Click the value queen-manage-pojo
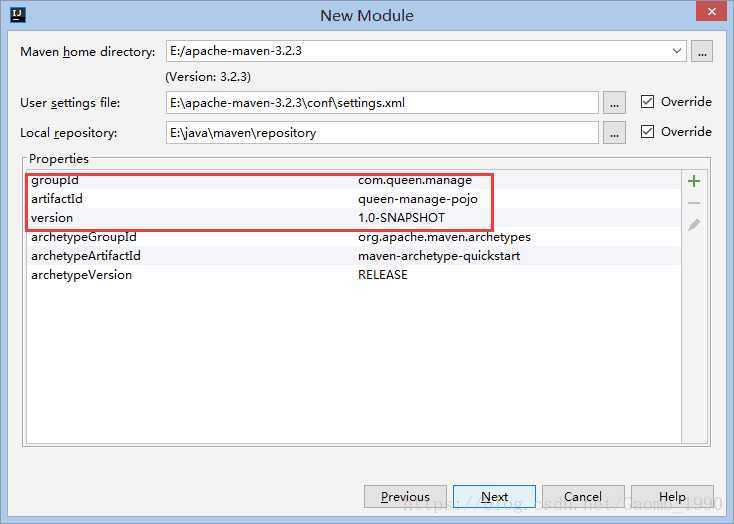 [418, 199]
